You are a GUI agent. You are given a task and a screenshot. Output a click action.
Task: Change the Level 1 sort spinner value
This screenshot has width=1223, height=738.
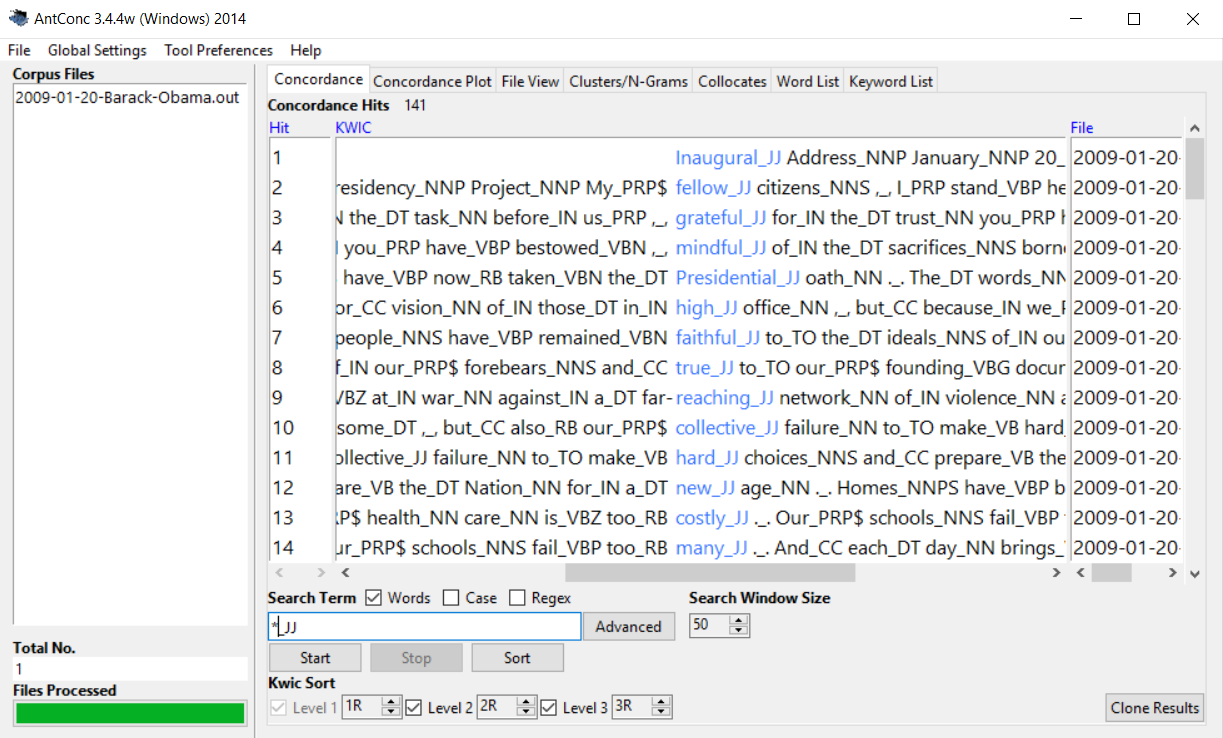point(391,707)
